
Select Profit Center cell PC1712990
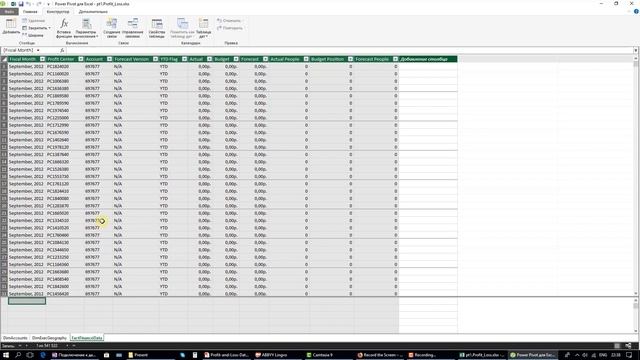pyautogui.click(x=58, y=125)
